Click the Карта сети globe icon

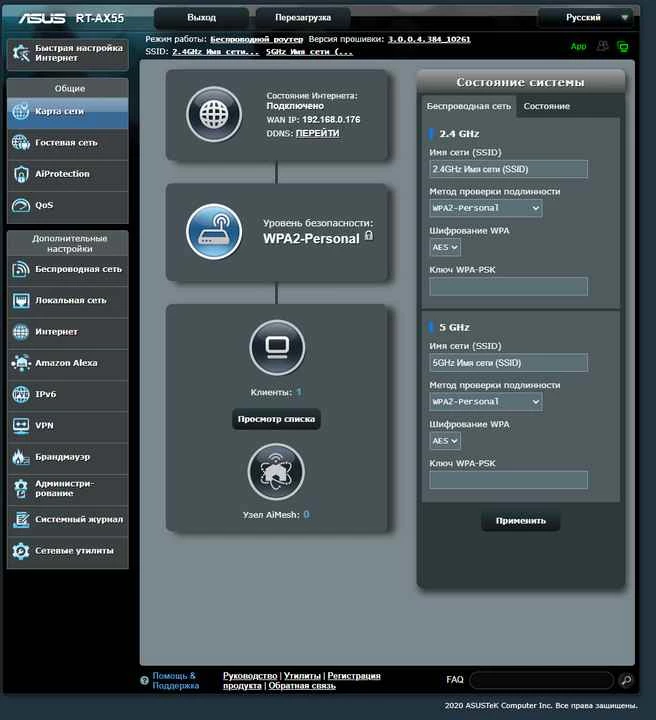(21, 112)
